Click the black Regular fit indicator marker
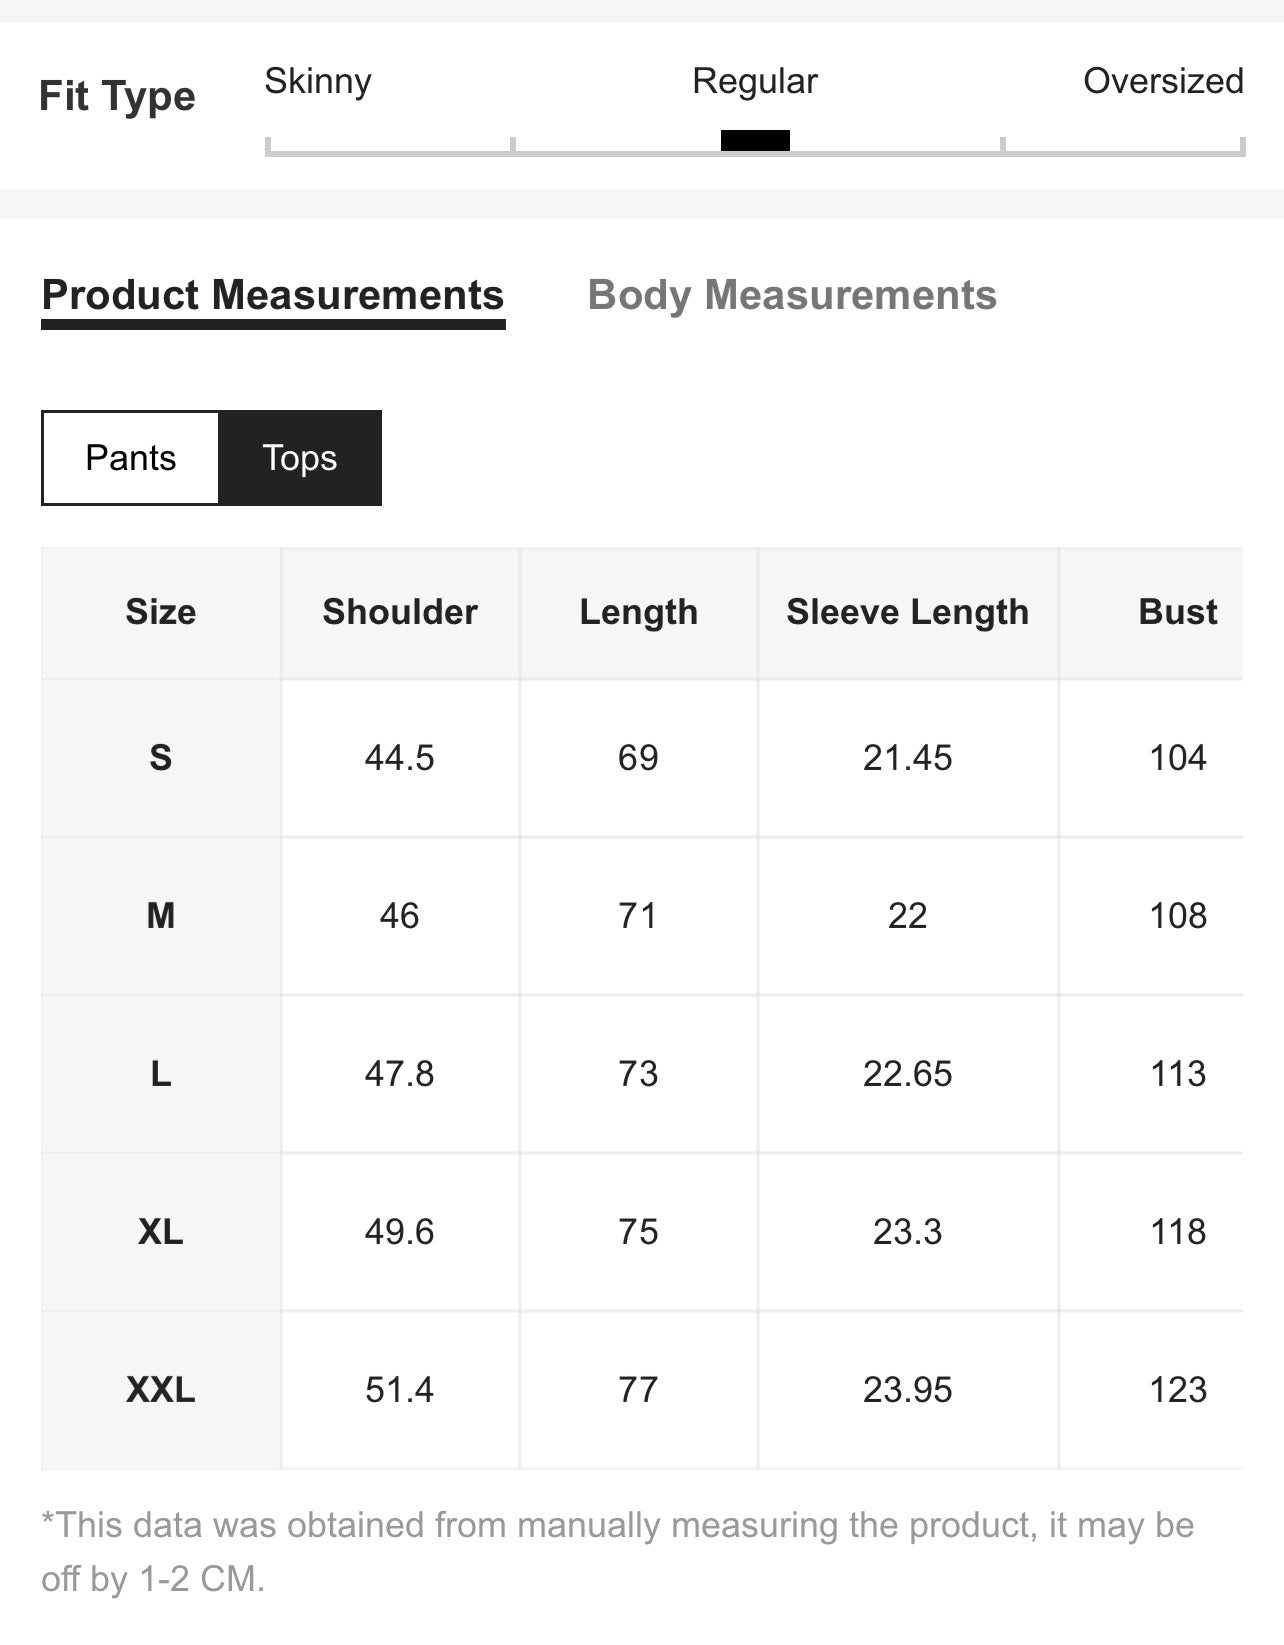Image resolution: width=1284 pixels, height=1645 pixels. coord(755,140)
